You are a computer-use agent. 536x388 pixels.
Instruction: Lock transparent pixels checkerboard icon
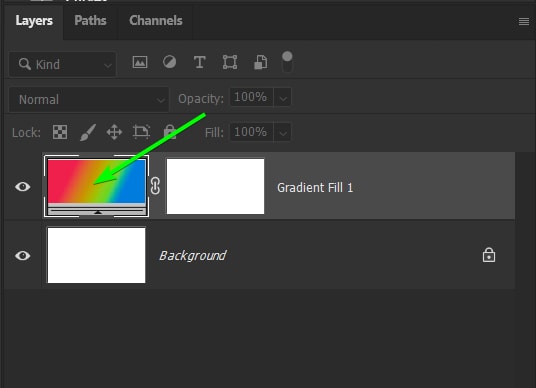tap(60, 132)
